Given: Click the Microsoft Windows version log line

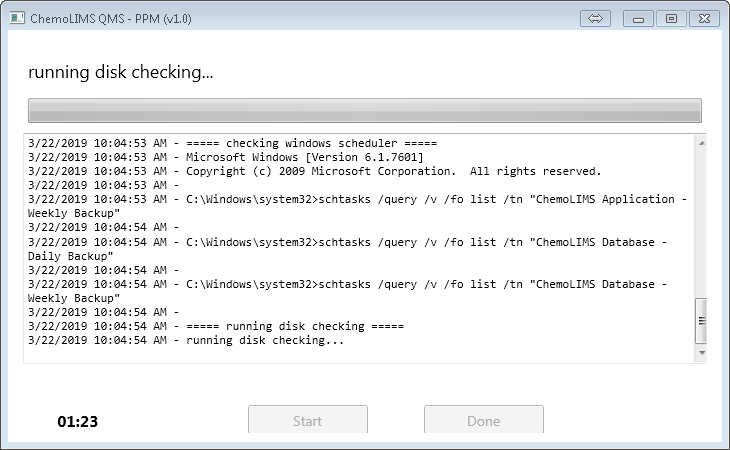Looking at the screenshot, I should click(x=226, y=157).
